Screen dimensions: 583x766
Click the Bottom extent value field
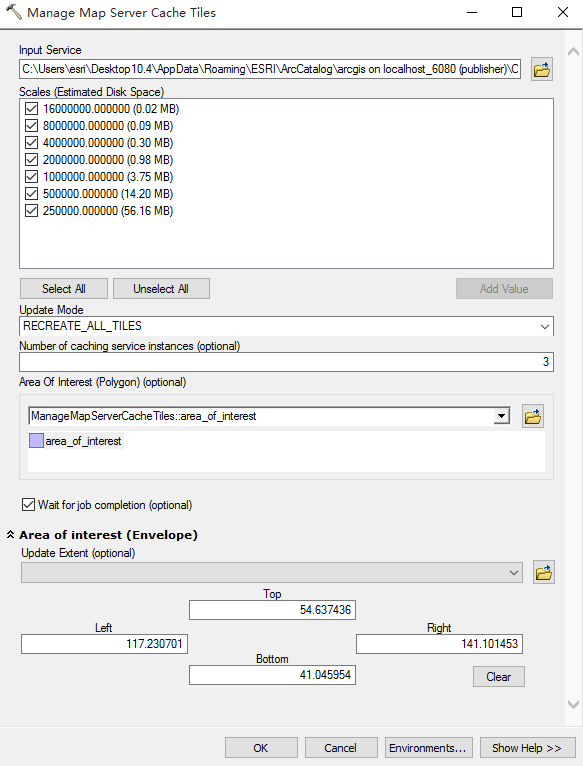coord(272,675)
